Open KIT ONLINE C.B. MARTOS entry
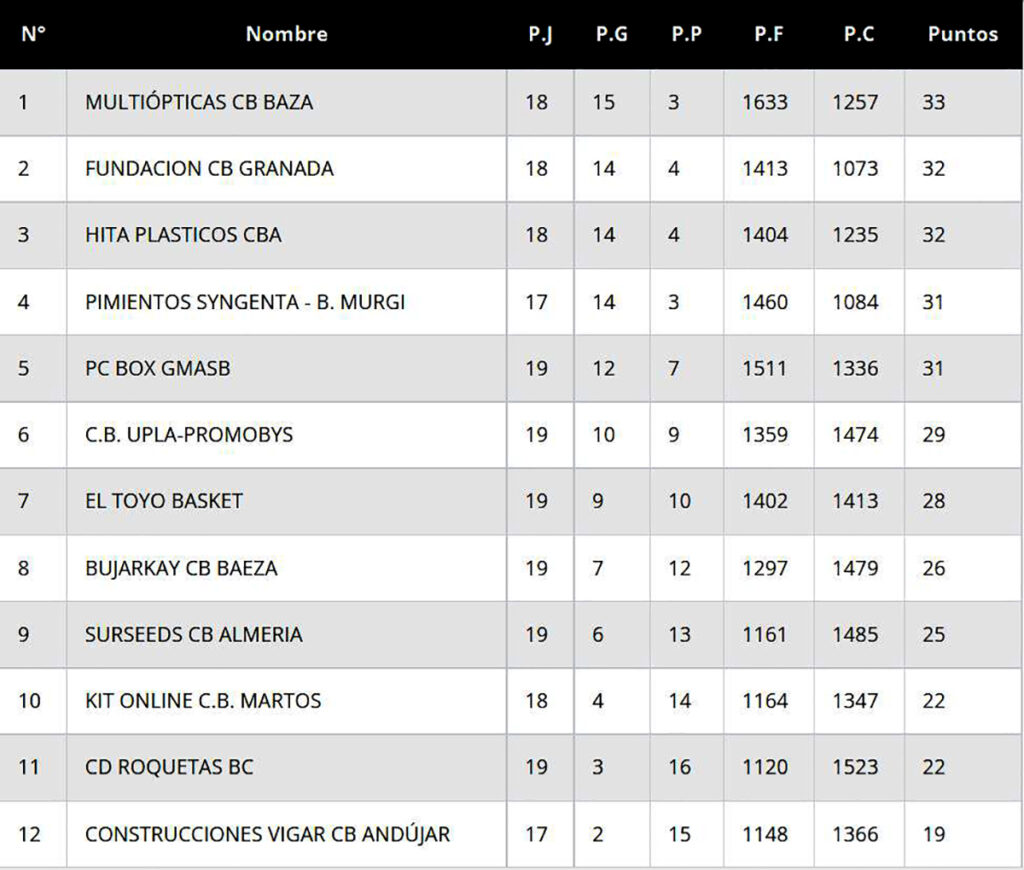Screen dimensions: 1024x870 pos(203,701)
